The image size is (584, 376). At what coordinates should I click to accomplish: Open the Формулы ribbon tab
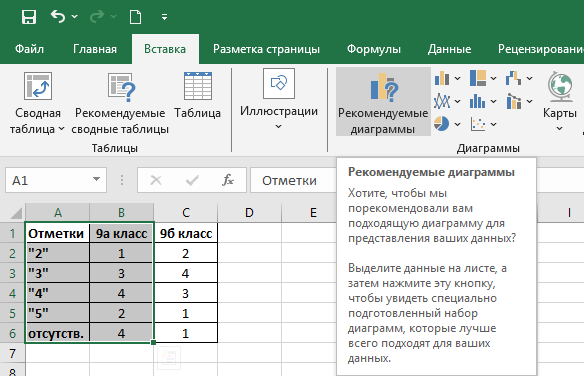point(374,49)
